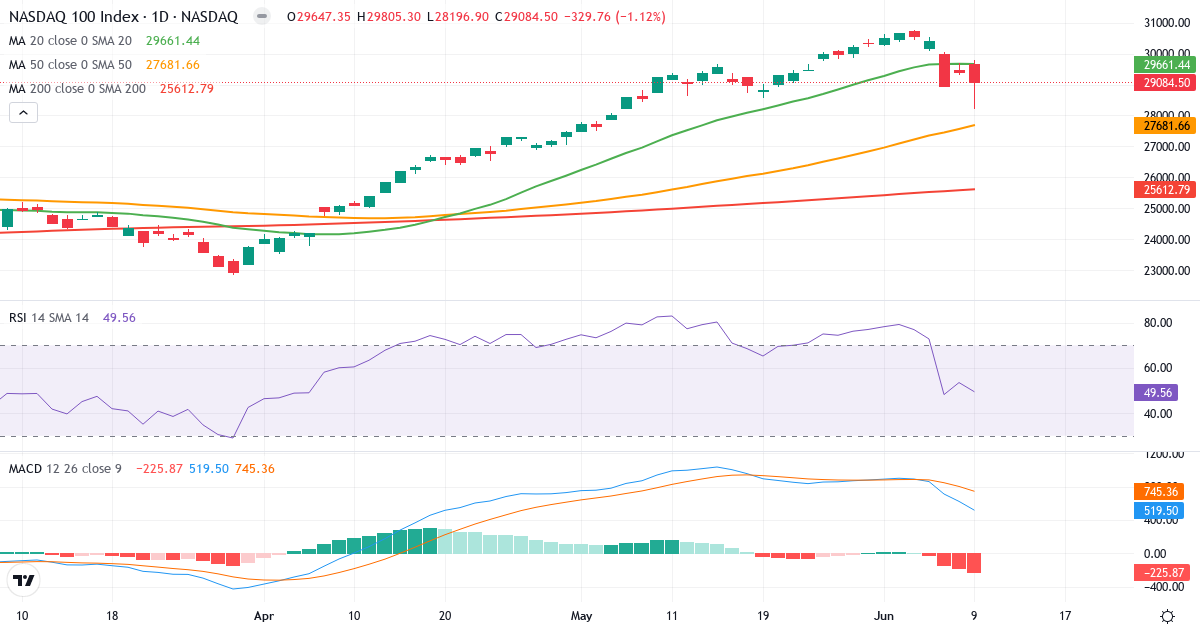The image size is (1200, 630).
Task: Click the Apr label on time axis
Action: 263,616
